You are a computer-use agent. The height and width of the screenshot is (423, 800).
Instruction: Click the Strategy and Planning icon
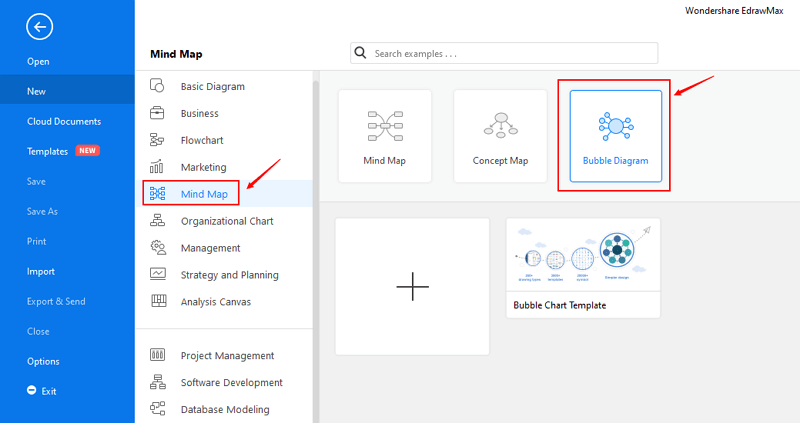(x=158, y=274)
